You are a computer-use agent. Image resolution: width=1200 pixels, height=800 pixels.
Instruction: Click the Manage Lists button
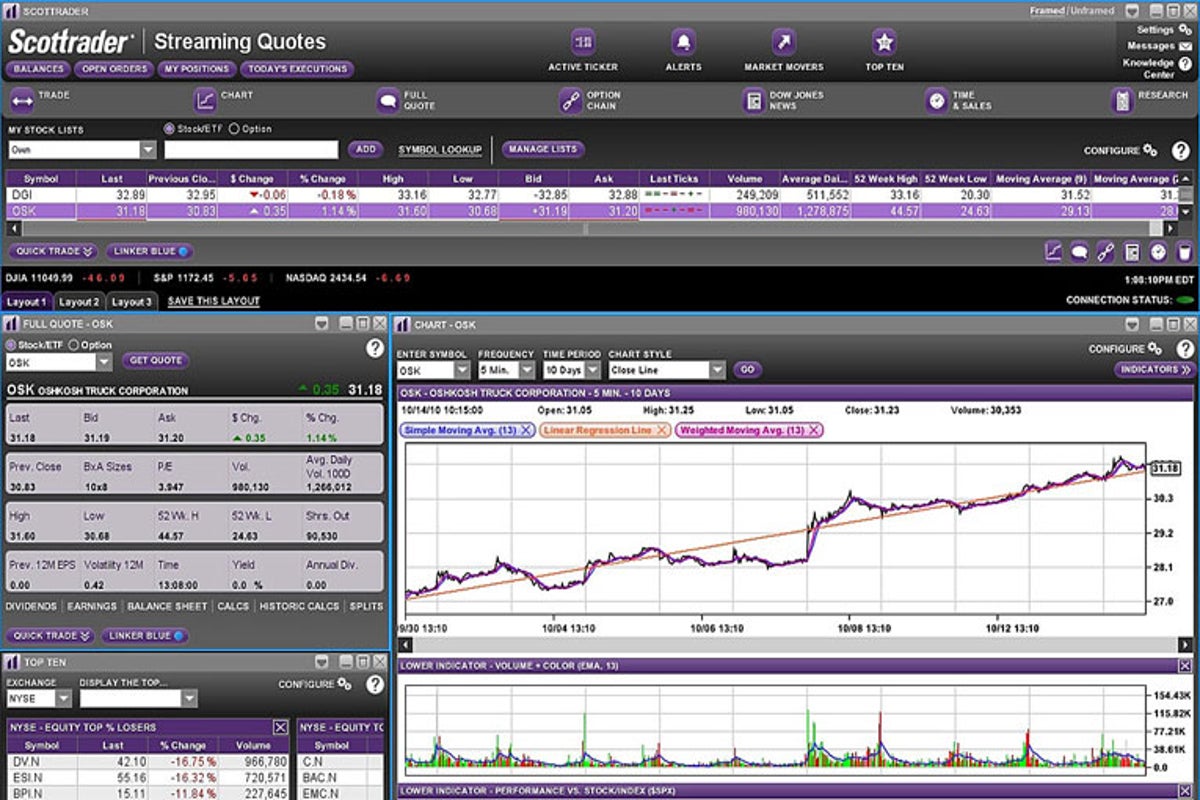coord(543,149)
